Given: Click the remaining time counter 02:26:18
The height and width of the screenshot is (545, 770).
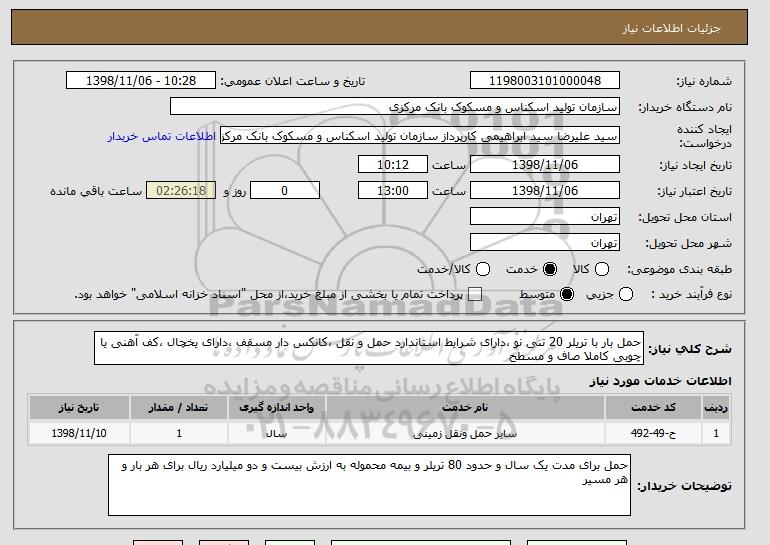Looking at the screenshot, I should click(x=181, y=191).
